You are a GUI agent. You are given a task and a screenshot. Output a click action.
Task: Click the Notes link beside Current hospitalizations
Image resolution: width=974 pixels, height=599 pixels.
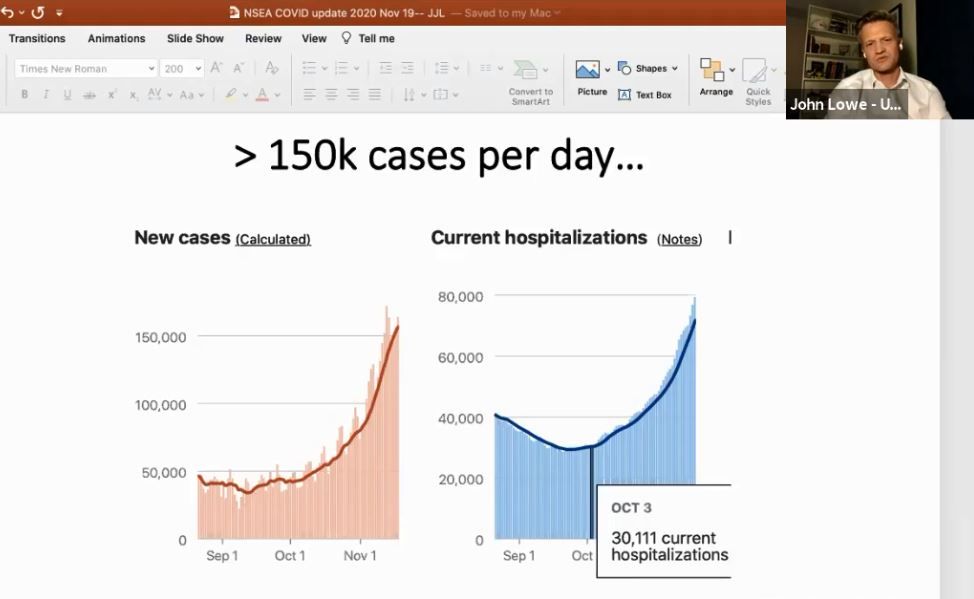click(x=679, y=239)
